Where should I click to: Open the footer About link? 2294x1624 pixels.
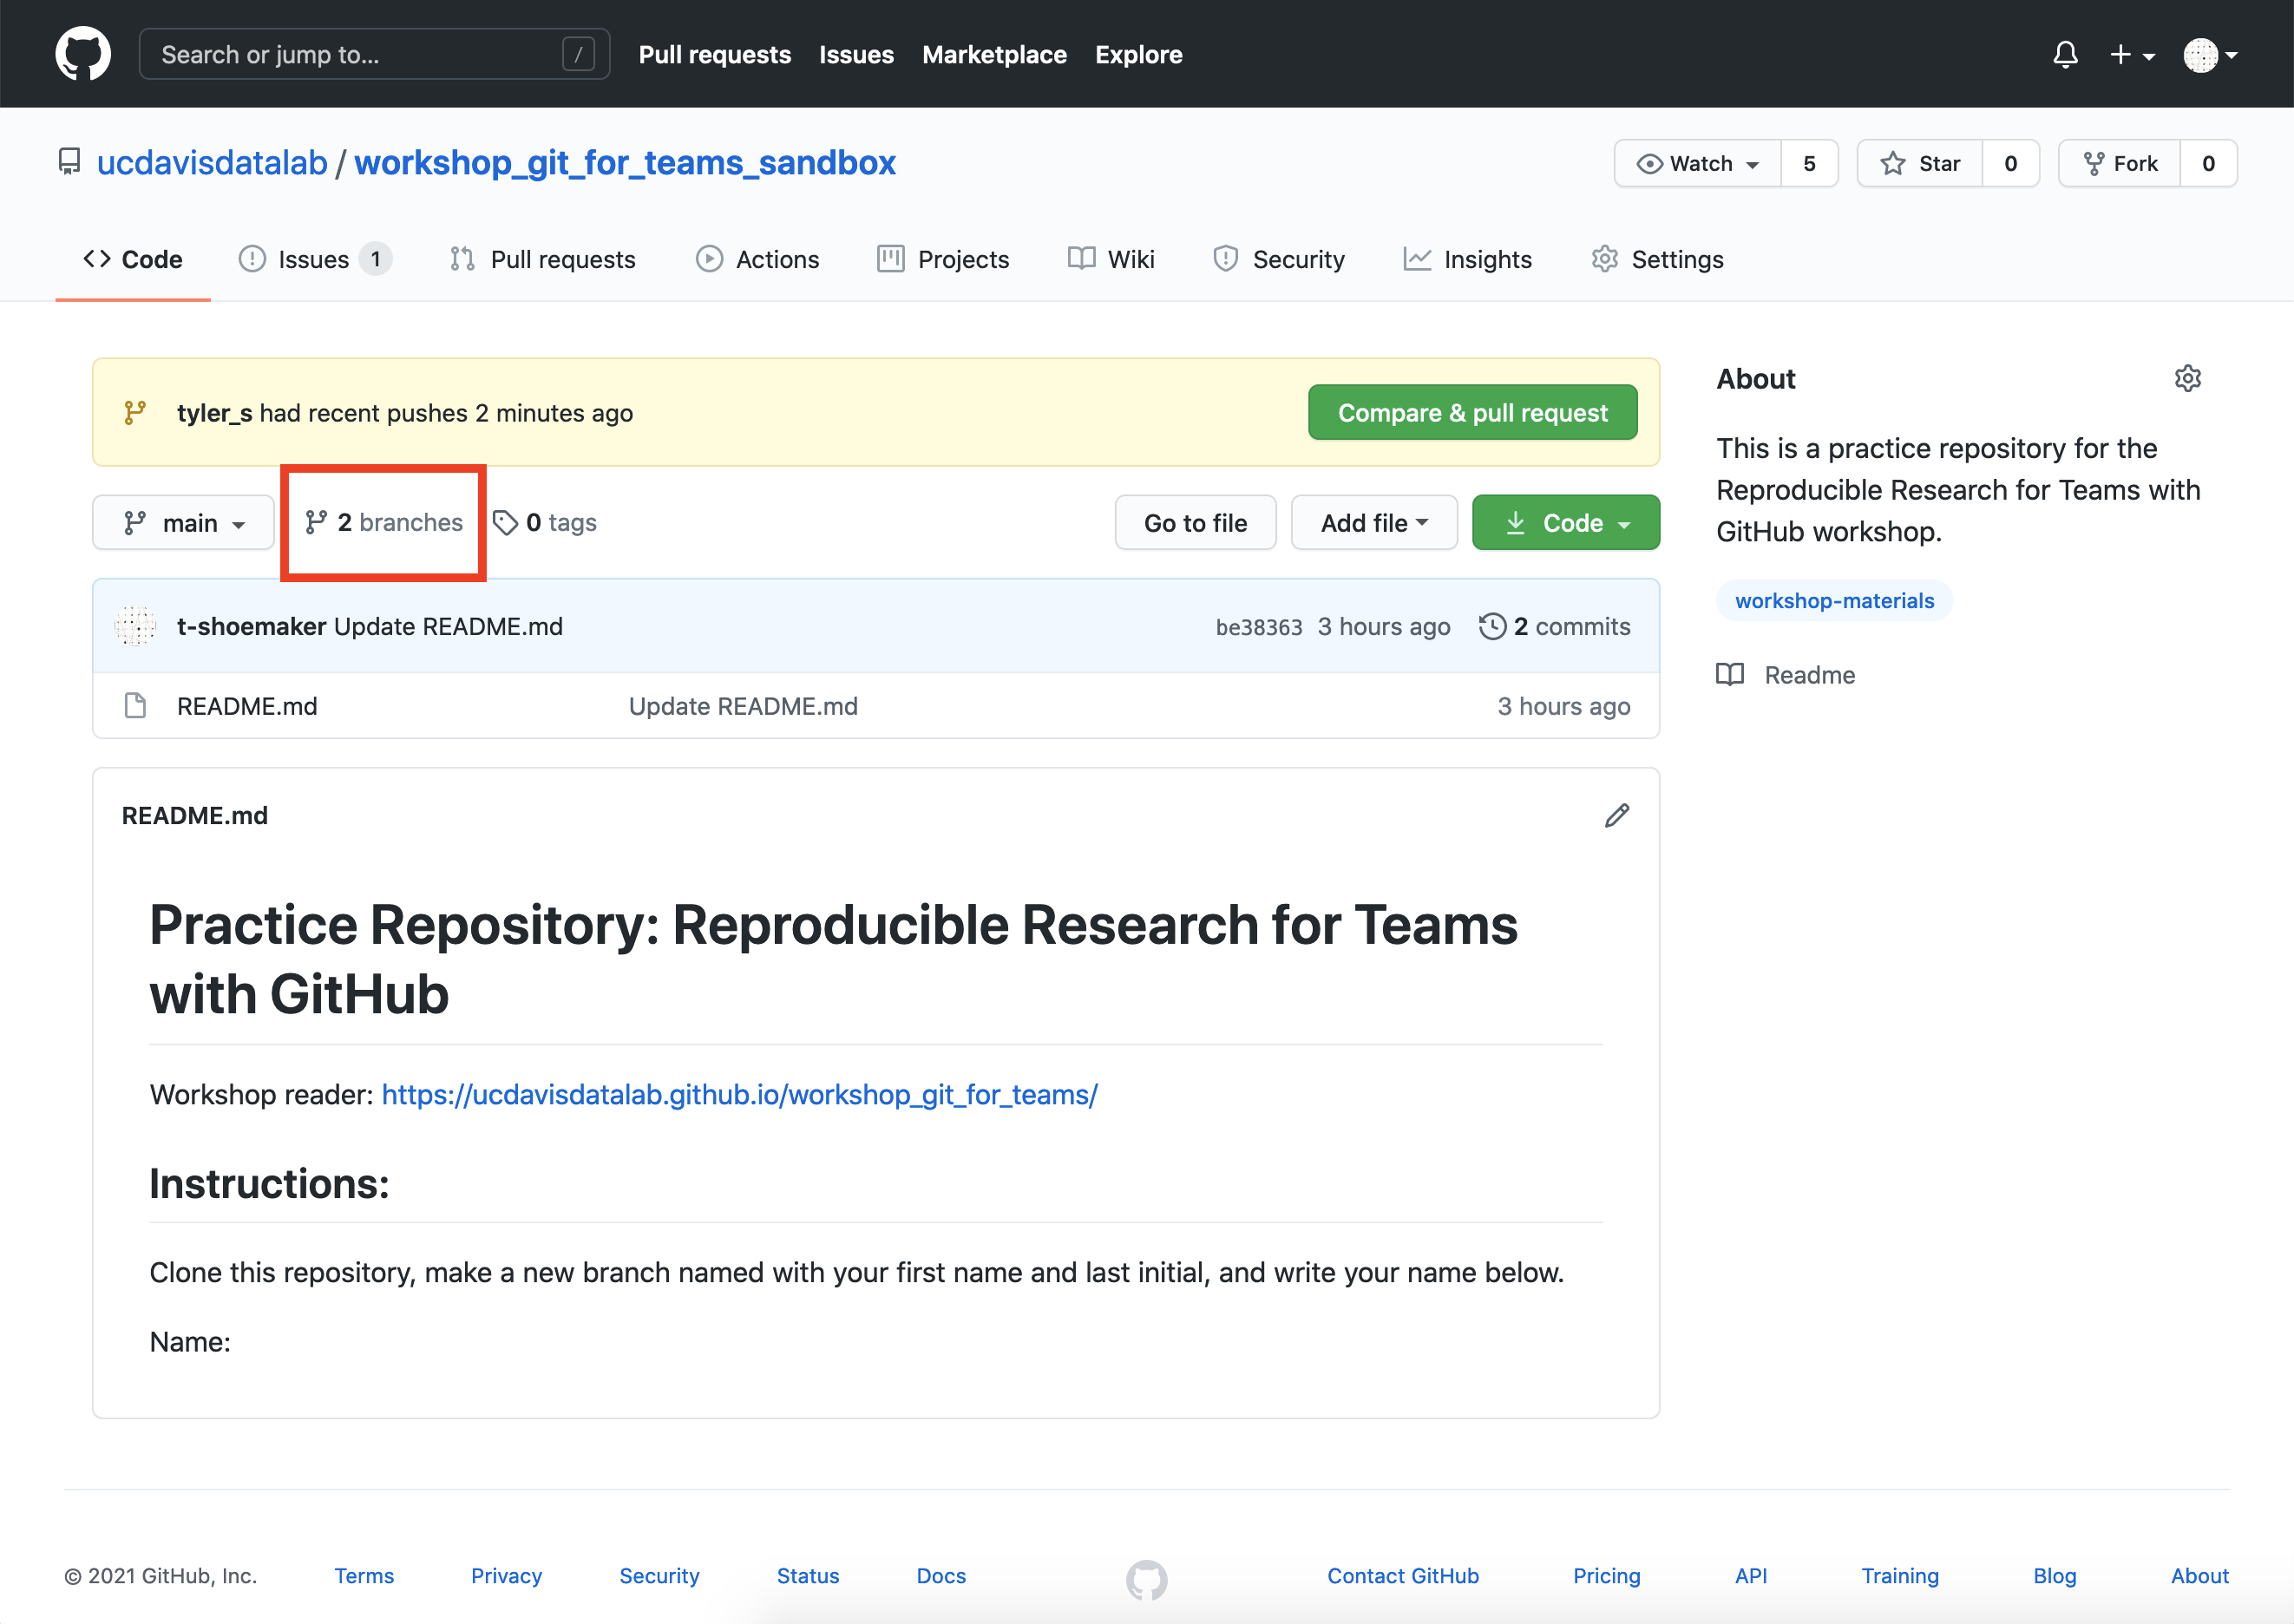2199,1575
